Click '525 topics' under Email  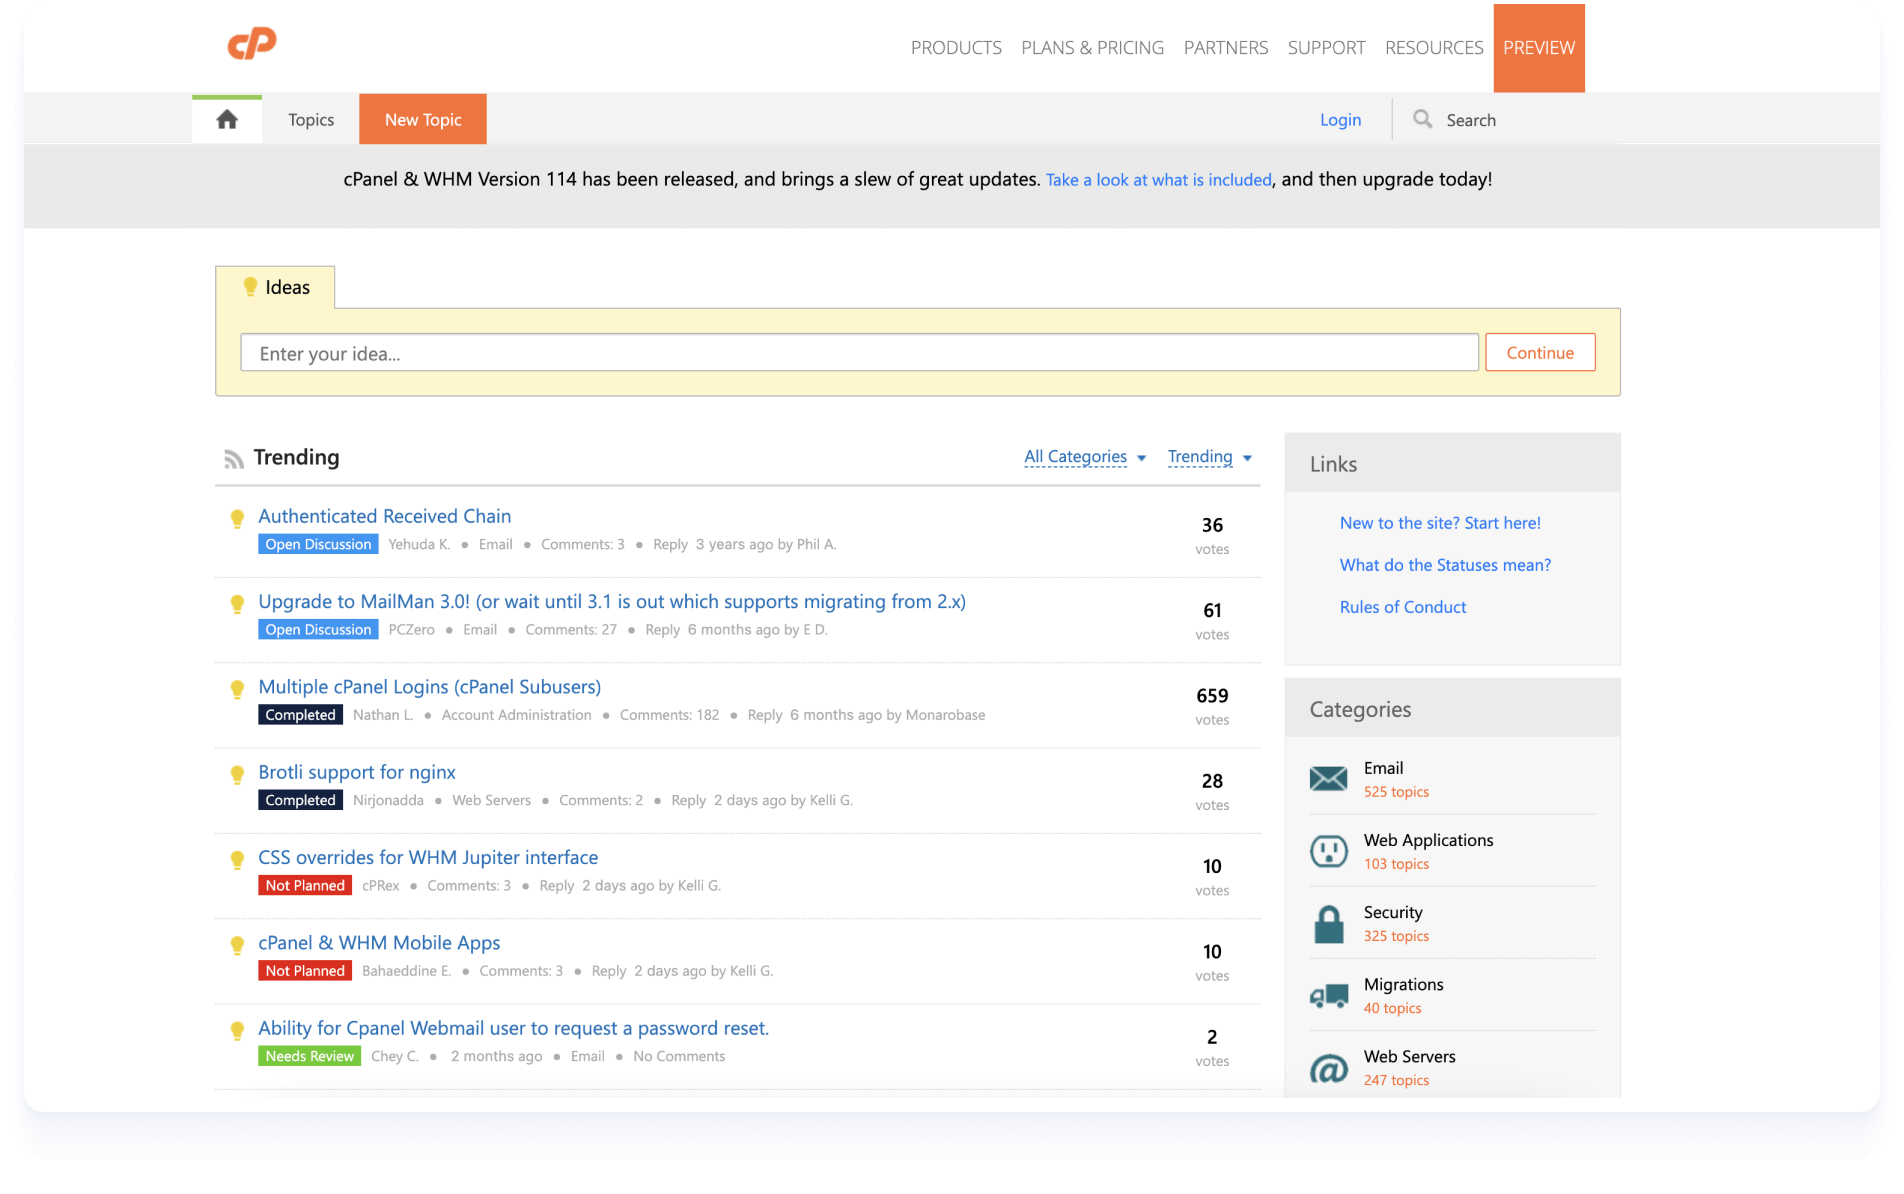1396,792
